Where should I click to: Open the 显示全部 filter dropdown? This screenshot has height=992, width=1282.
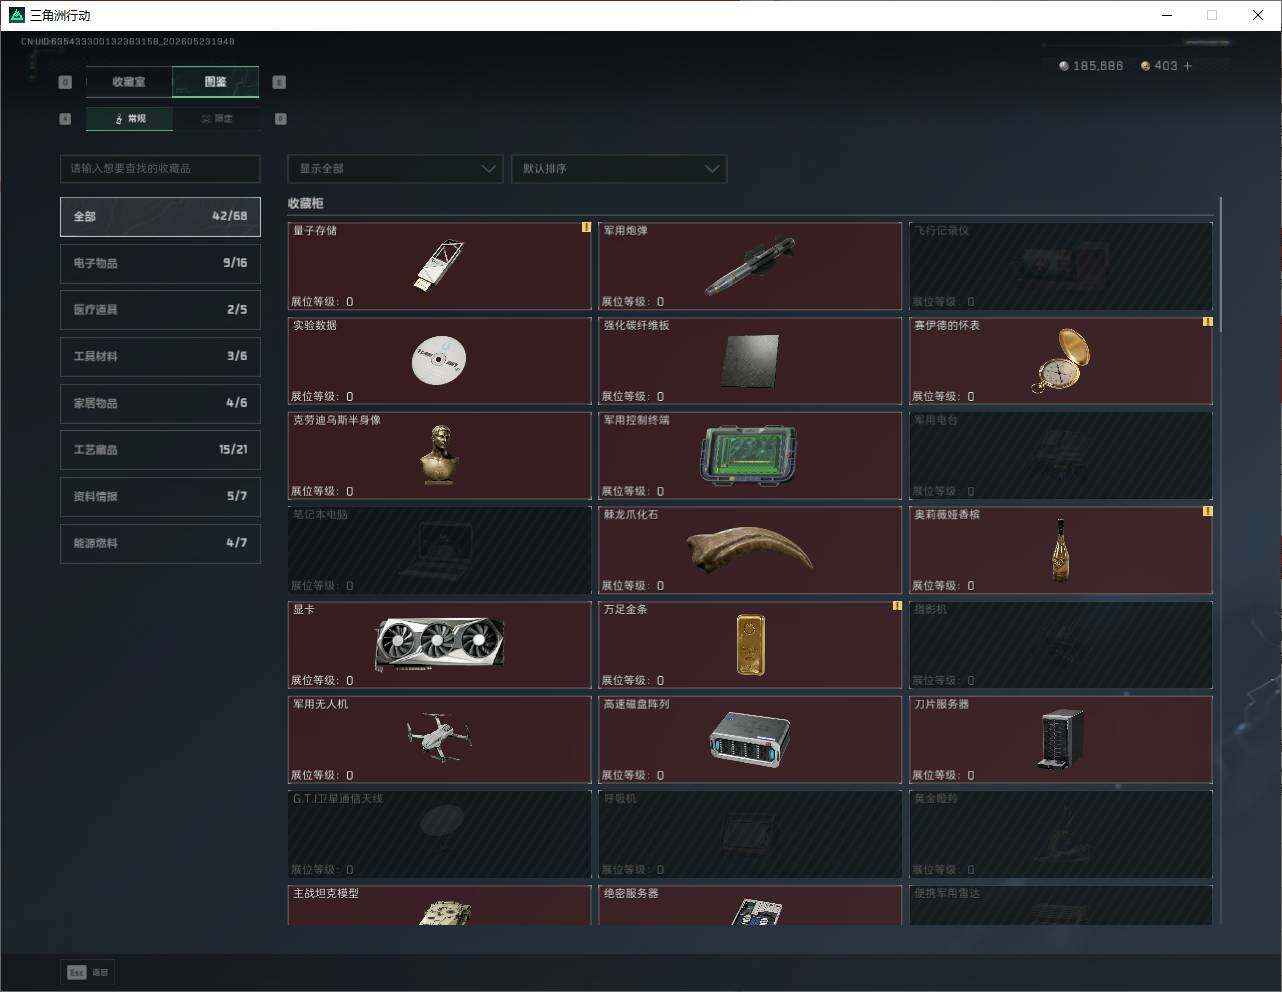395,168
